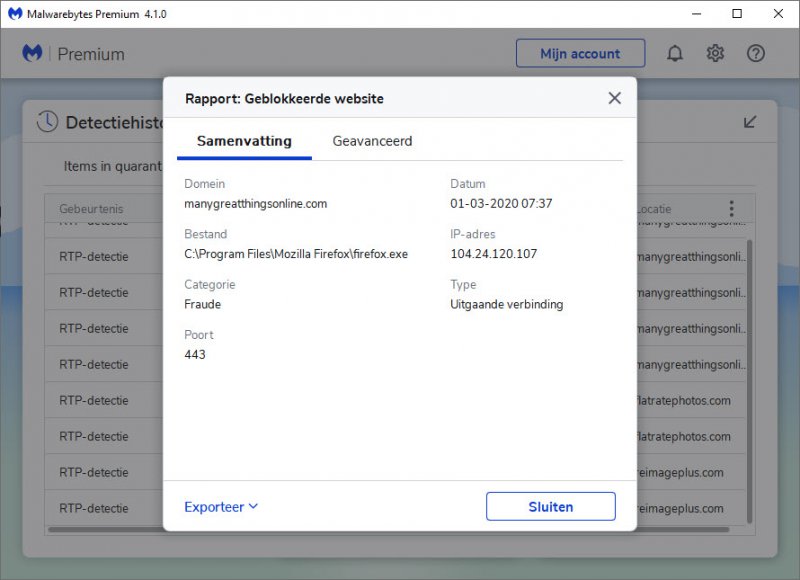Click the category value Fraude
Image resolution: width=800 pixels, height=580 pixels.
click(x=203, y=305)
